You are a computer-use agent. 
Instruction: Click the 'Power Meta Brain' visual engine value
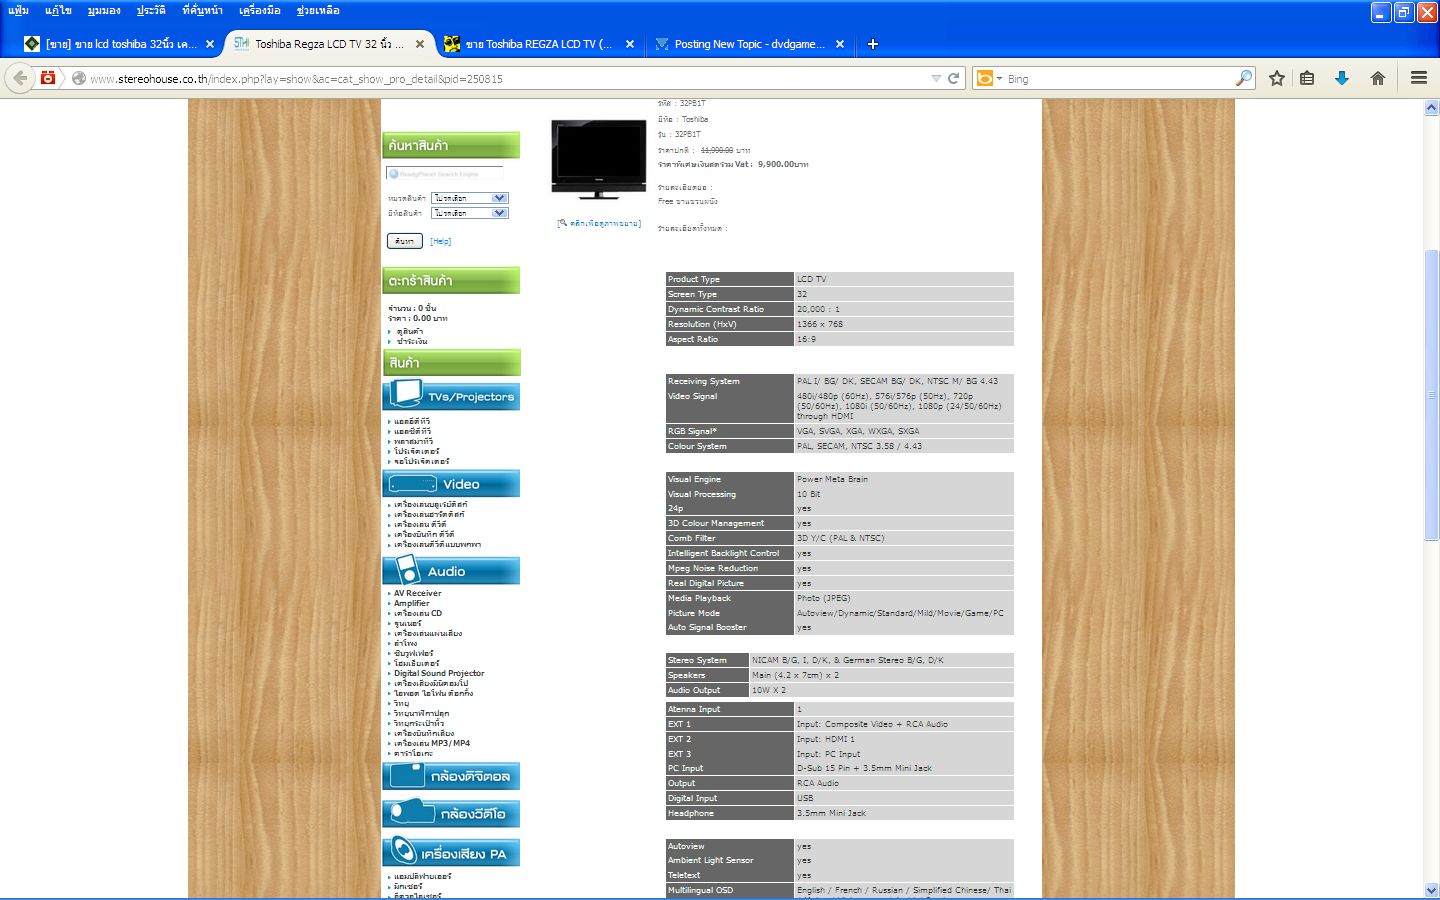tap(832, 479)
